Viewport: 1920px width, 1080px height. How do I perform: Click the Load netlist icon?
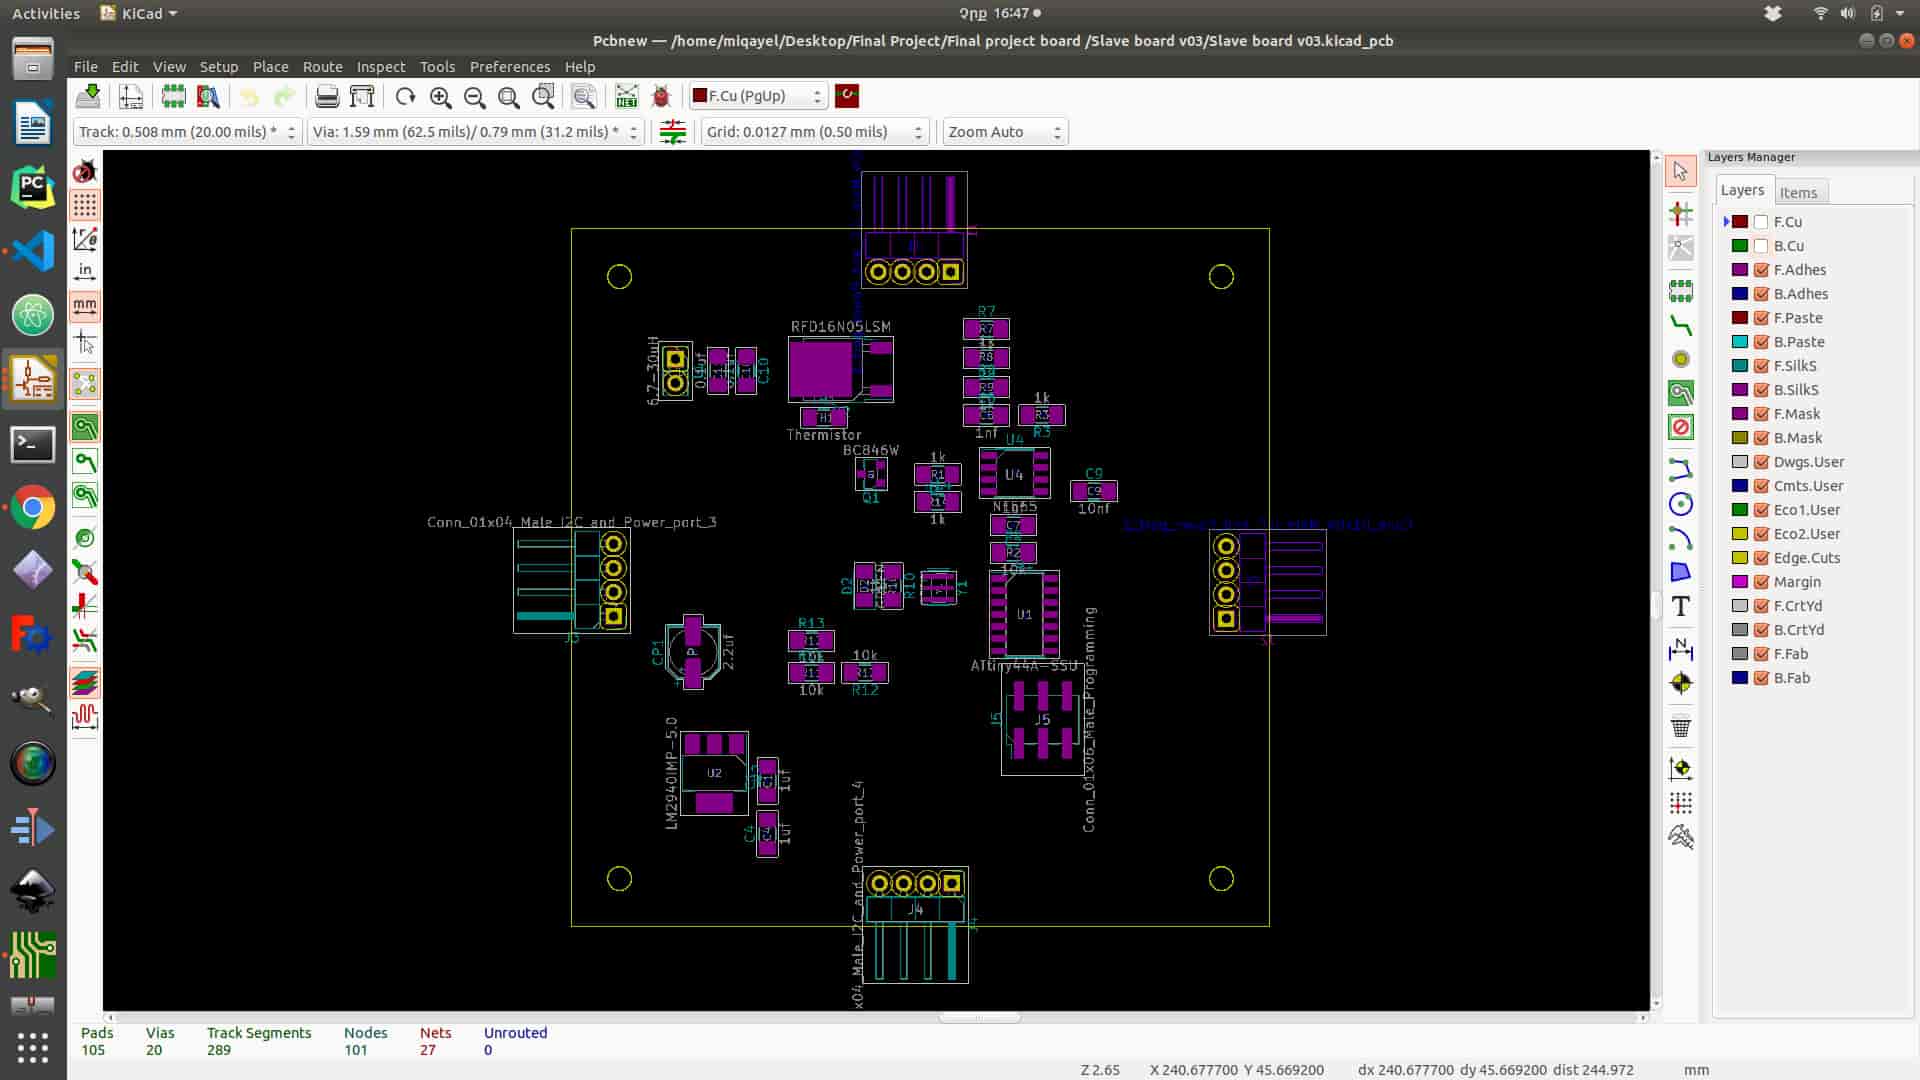[626, 96]
